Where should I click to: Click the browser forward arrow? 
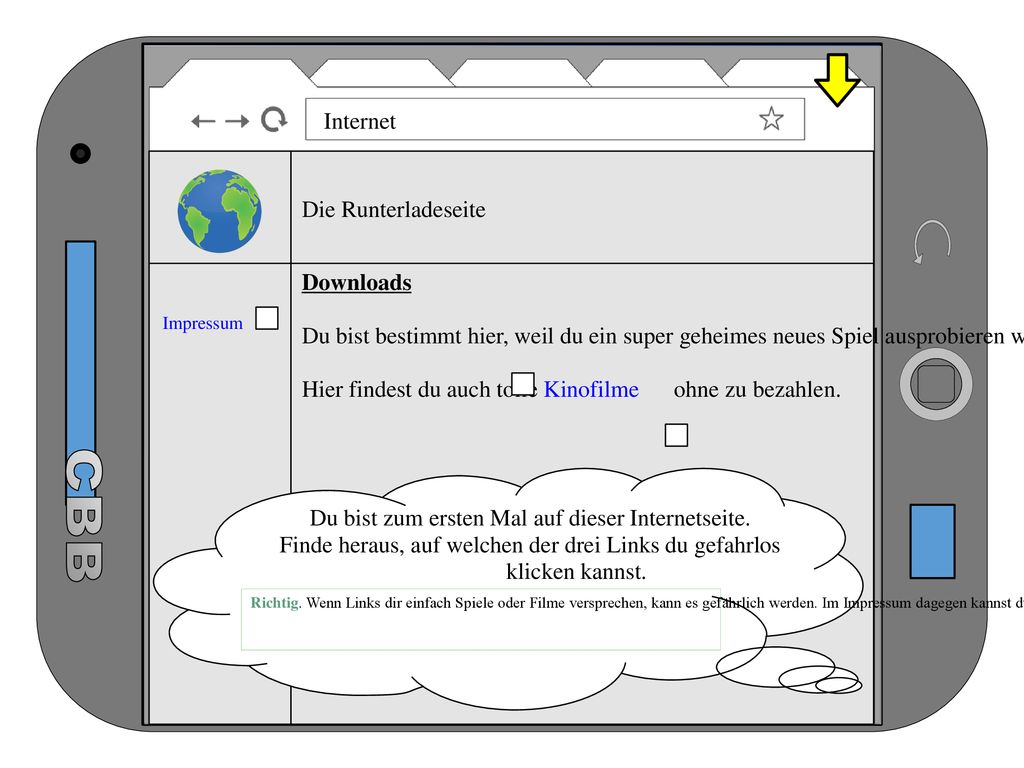237,121
